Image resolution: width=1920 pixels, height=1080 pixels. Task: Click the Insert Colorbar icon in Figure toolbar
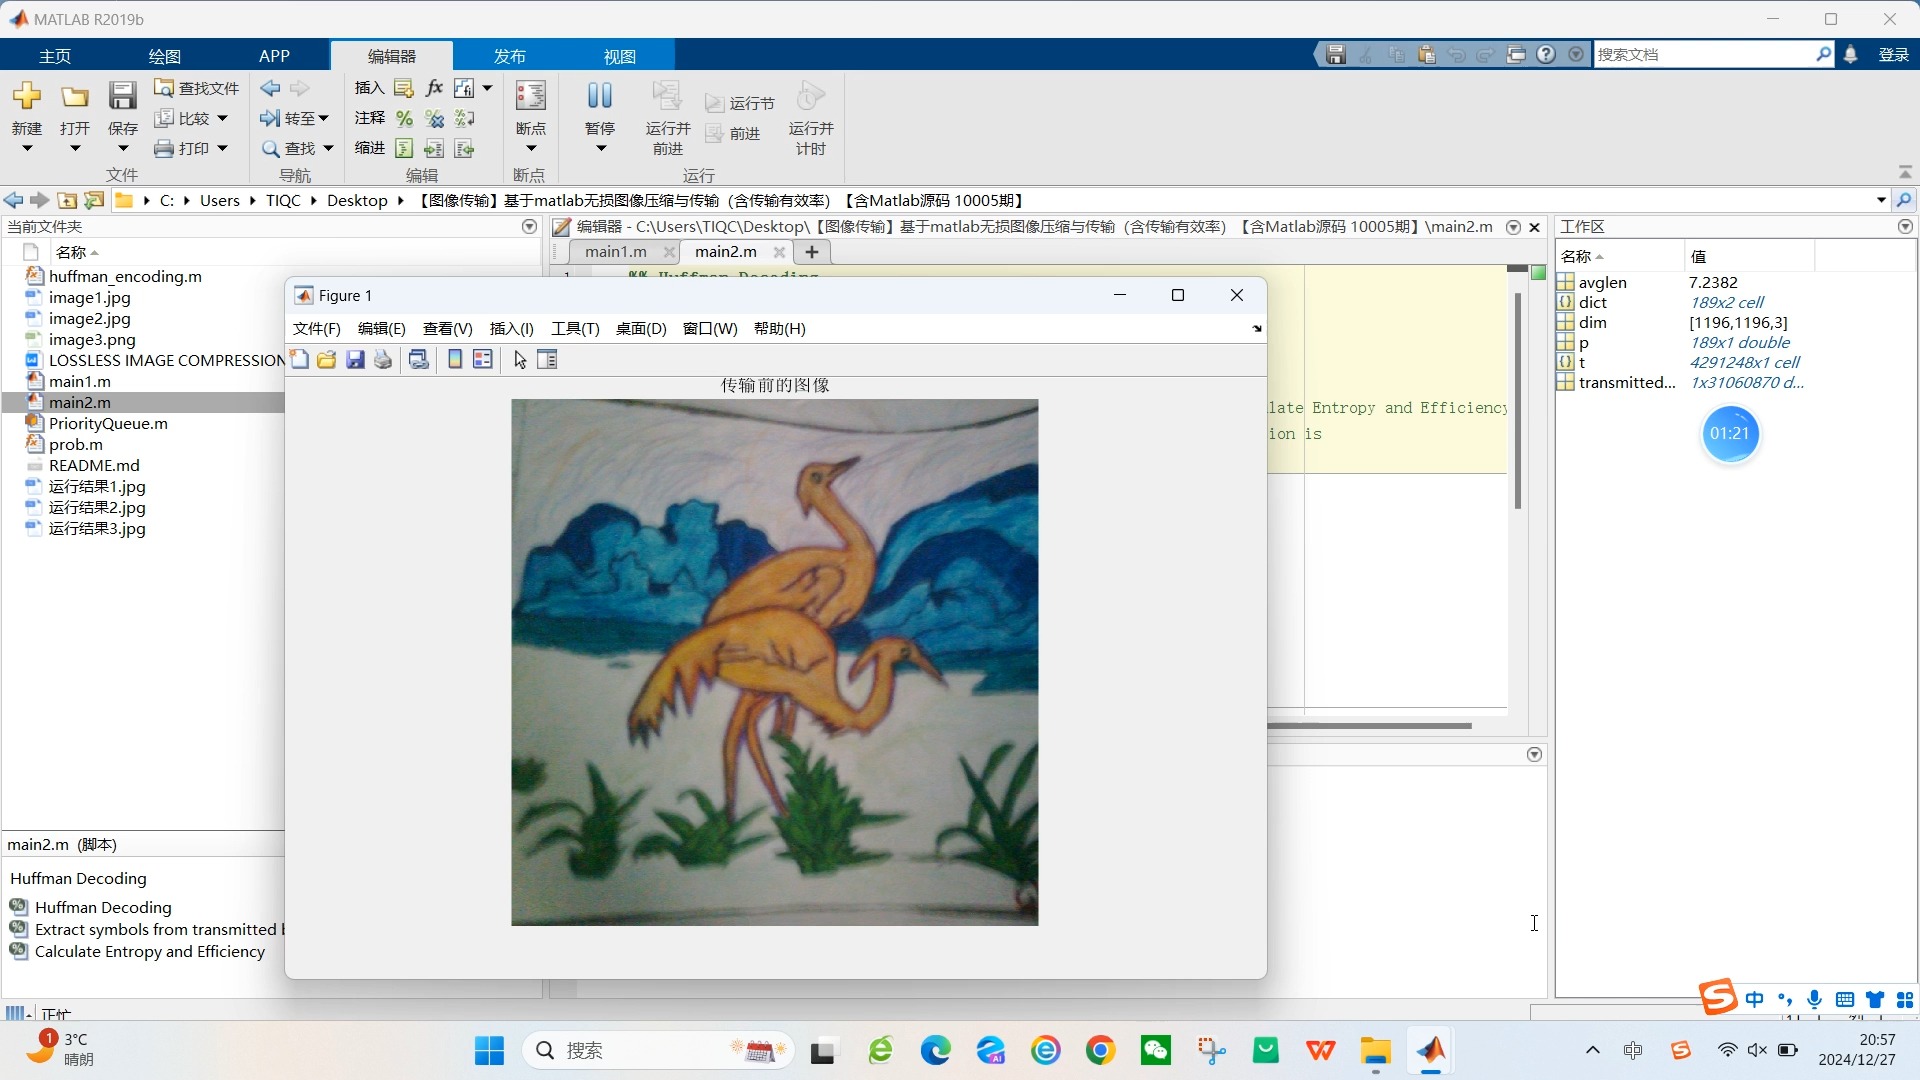455,360
